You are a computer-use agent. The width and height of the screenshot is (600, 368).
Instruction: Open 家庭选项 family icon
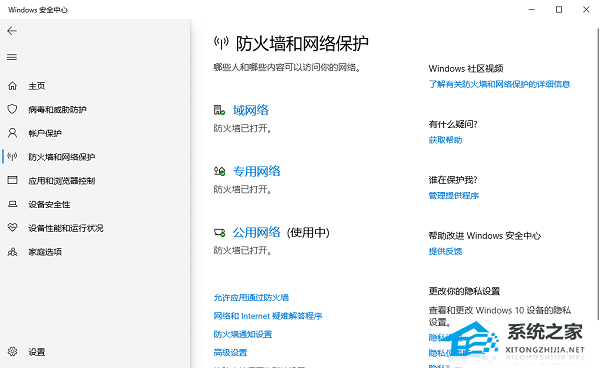[12, 252]
